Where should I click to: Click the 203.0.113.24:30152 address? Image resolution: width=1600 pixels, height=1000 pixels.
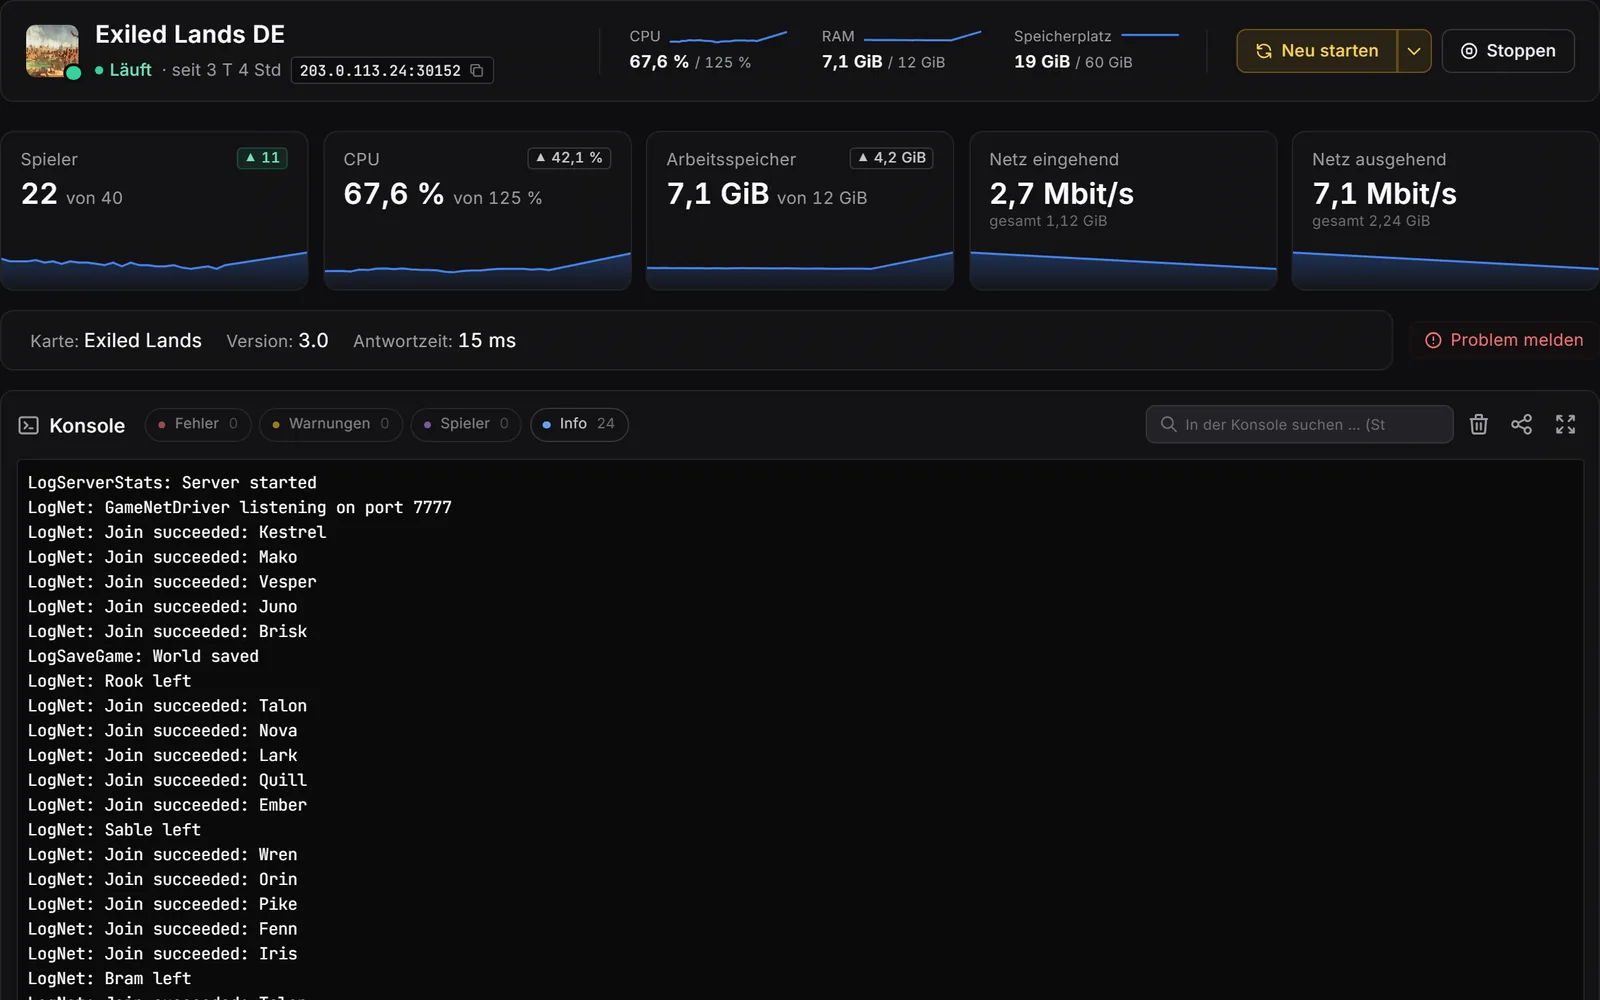tap(380, 71)
